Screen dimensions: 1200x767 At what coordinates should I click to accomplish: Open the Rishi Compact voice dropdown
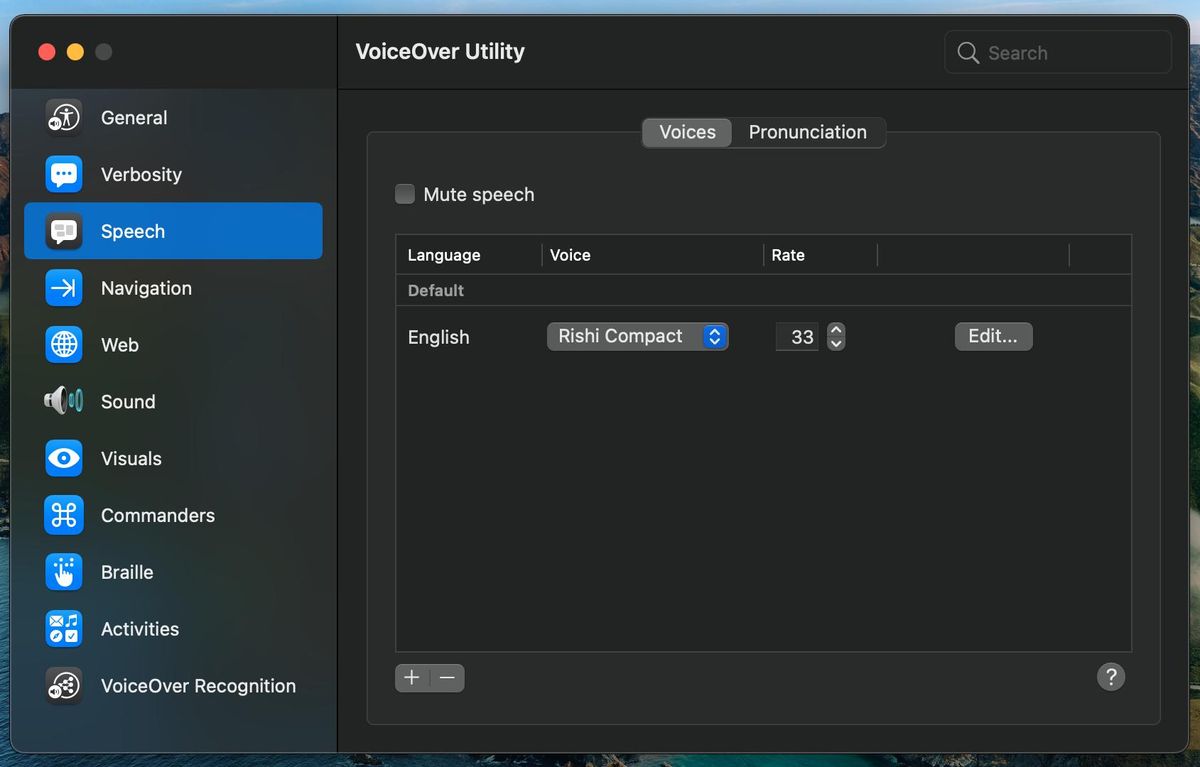coord(637,336)
